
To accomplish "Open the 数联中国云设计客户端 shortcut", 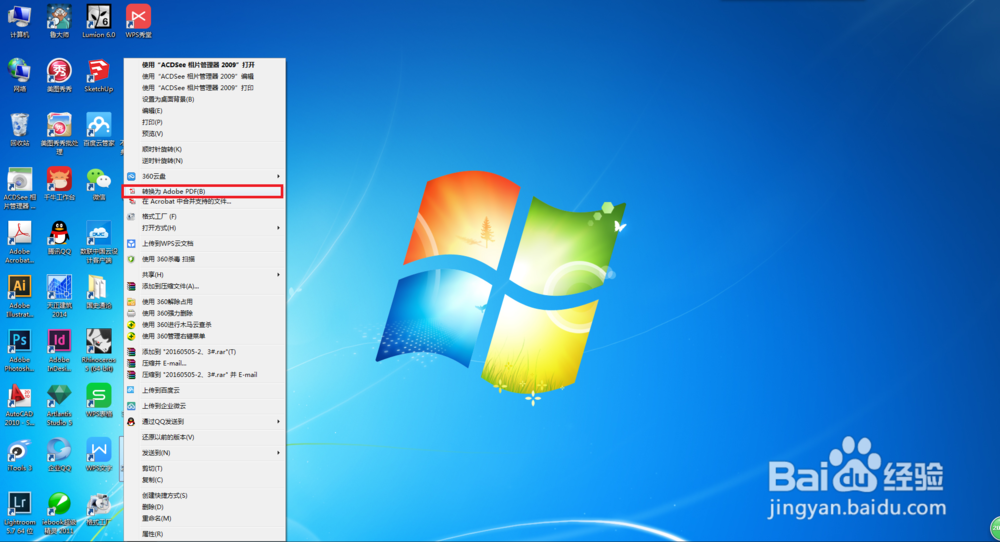I will tap(98, 242).
